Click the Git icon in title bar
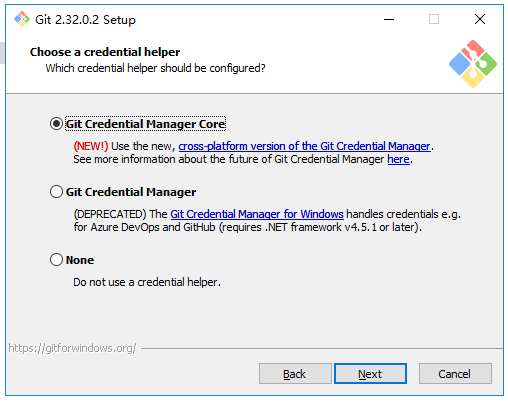This screenshot has width=508, height=402. (22, 19)
